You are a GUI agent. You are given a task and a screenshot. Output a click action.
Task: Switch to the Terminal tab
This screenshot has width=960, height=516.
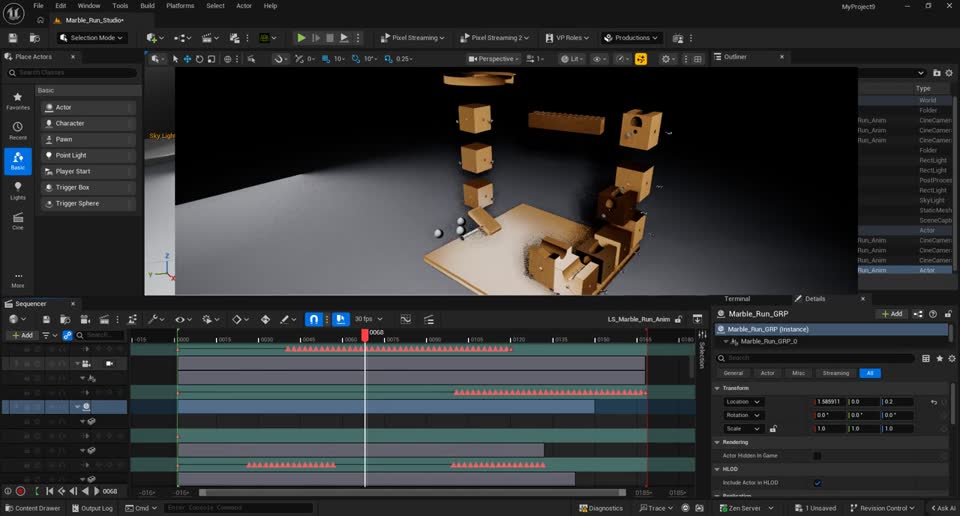point(737,299)
